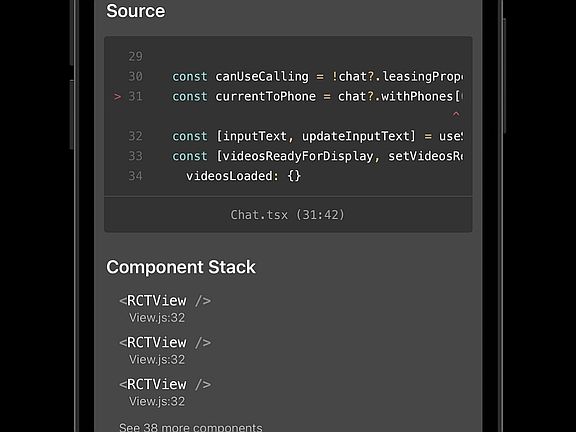Click the videosReadyForDisplay code line
576x432 pixels.
317,156
